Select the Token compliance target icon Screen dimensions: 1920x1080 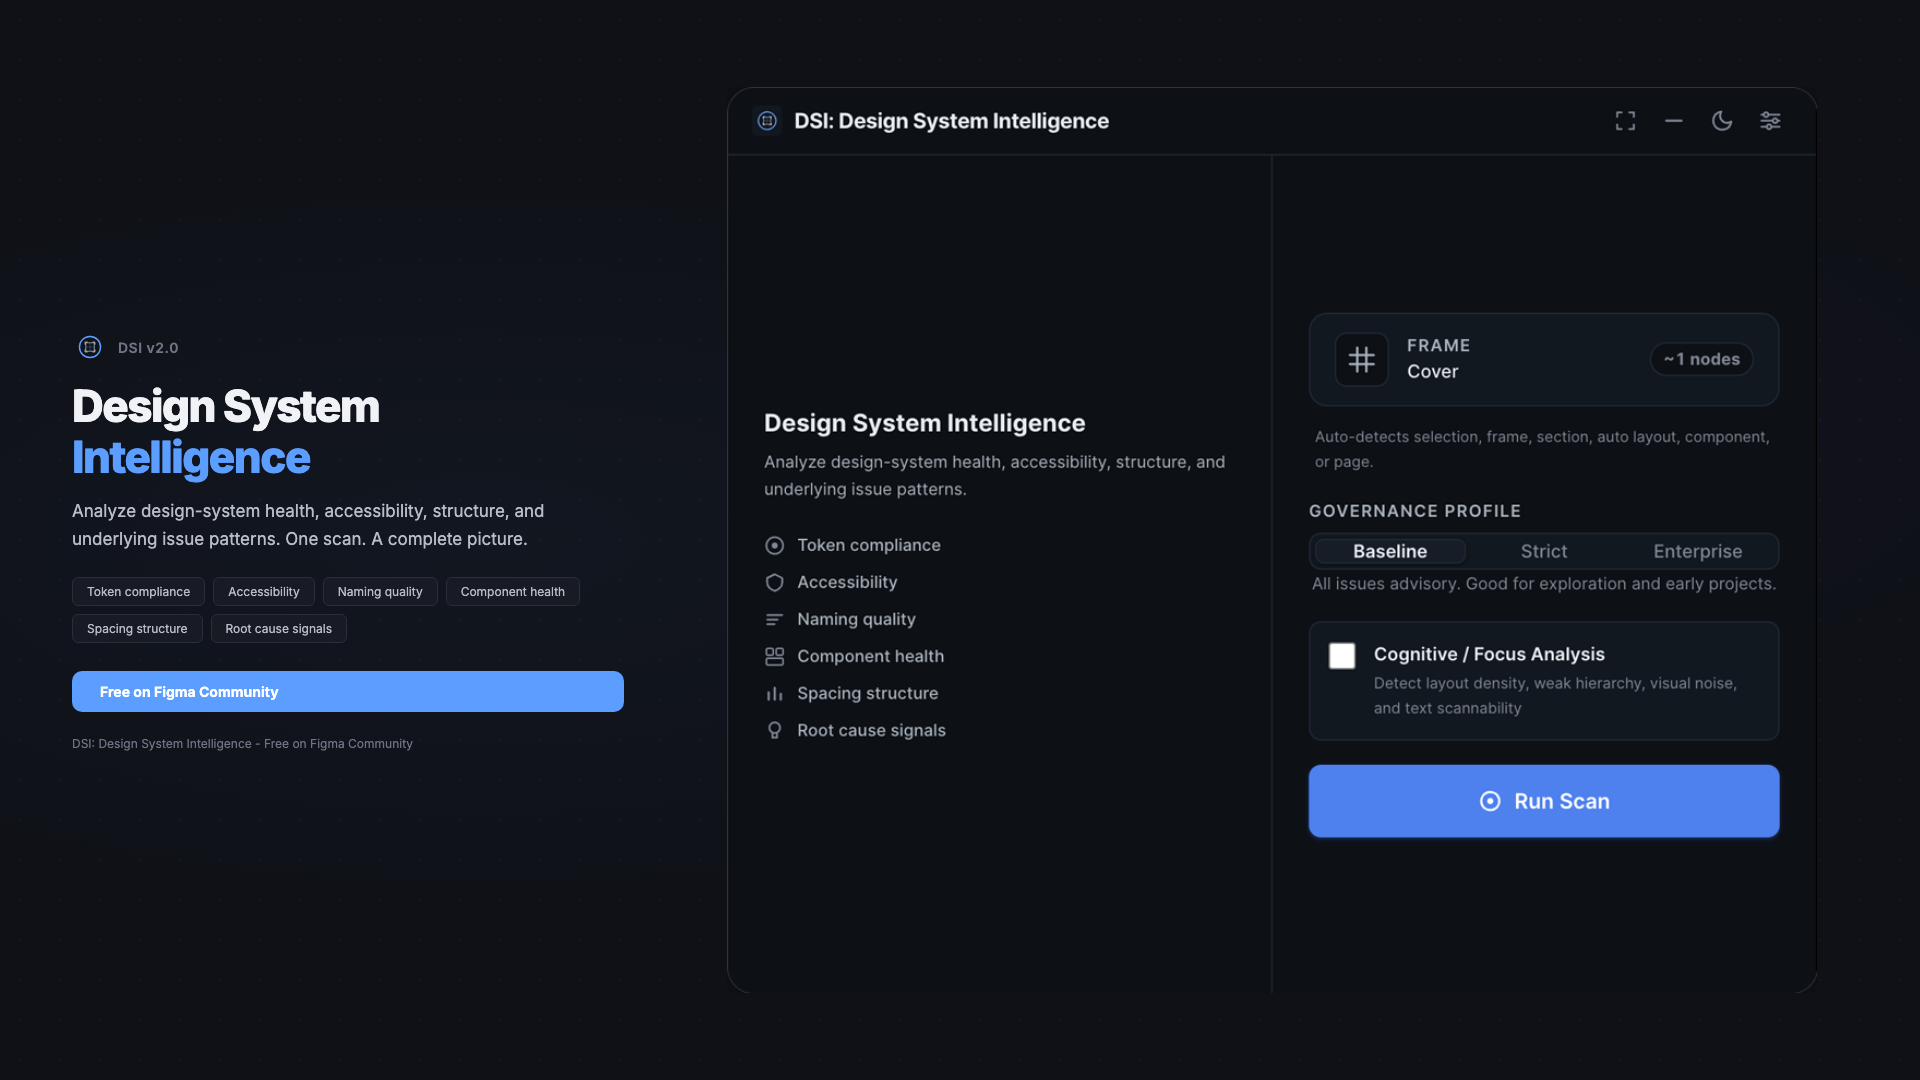(775, 545)
